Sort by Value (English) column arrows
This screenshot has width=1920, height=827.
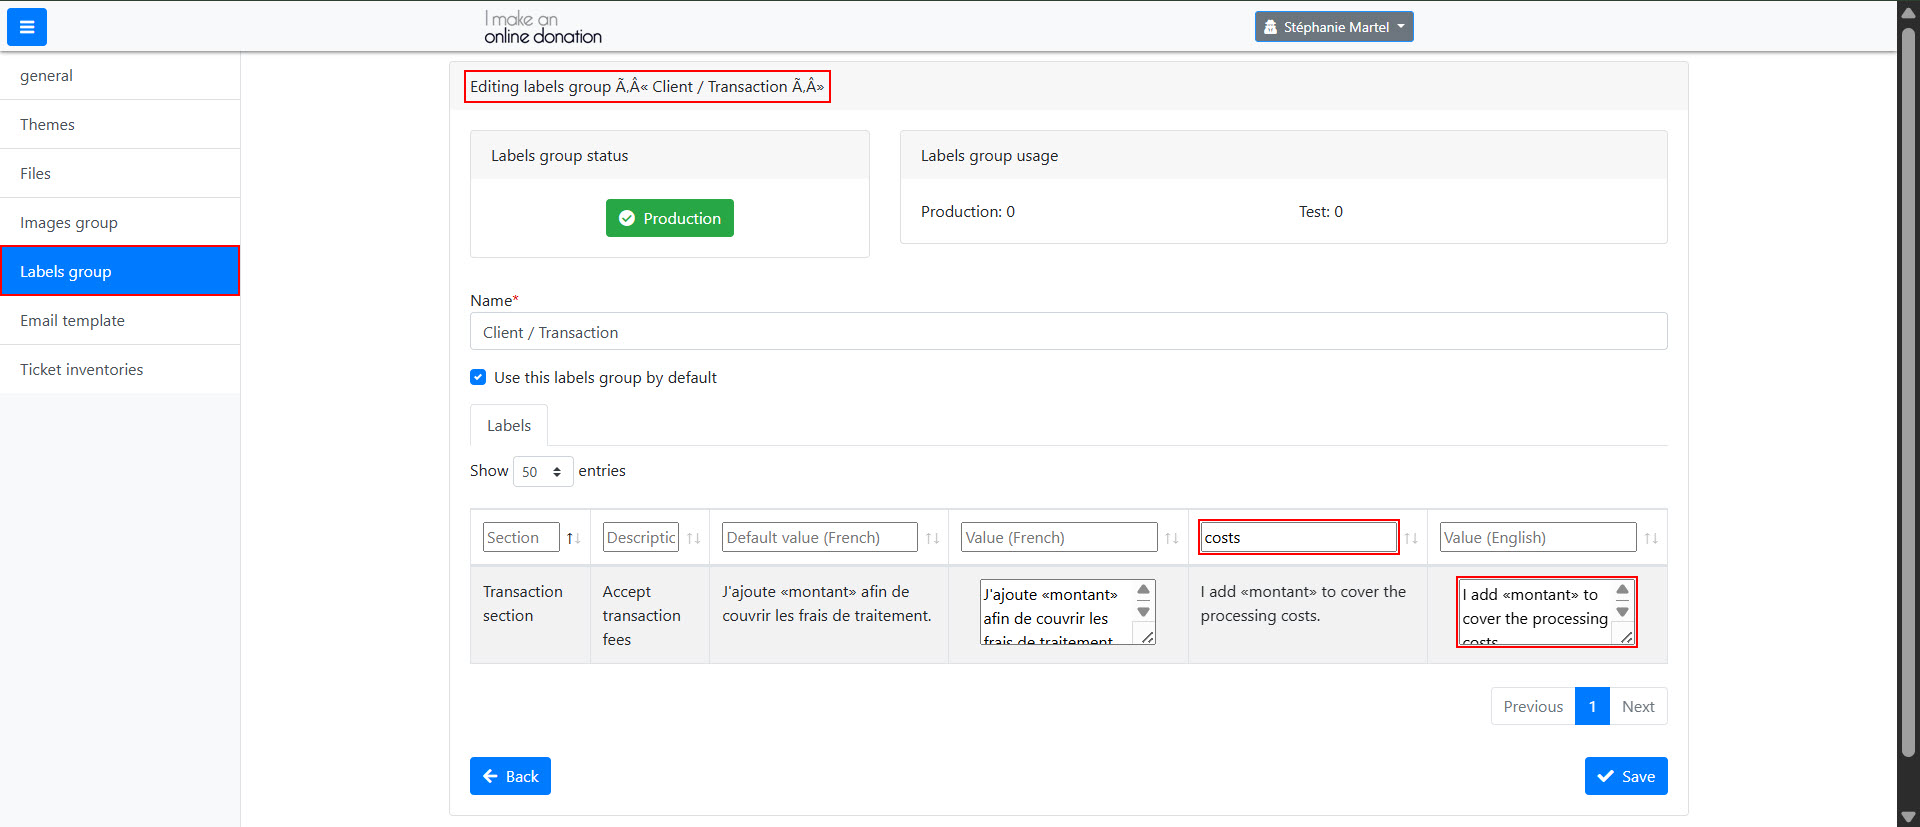coord(1650,538)
